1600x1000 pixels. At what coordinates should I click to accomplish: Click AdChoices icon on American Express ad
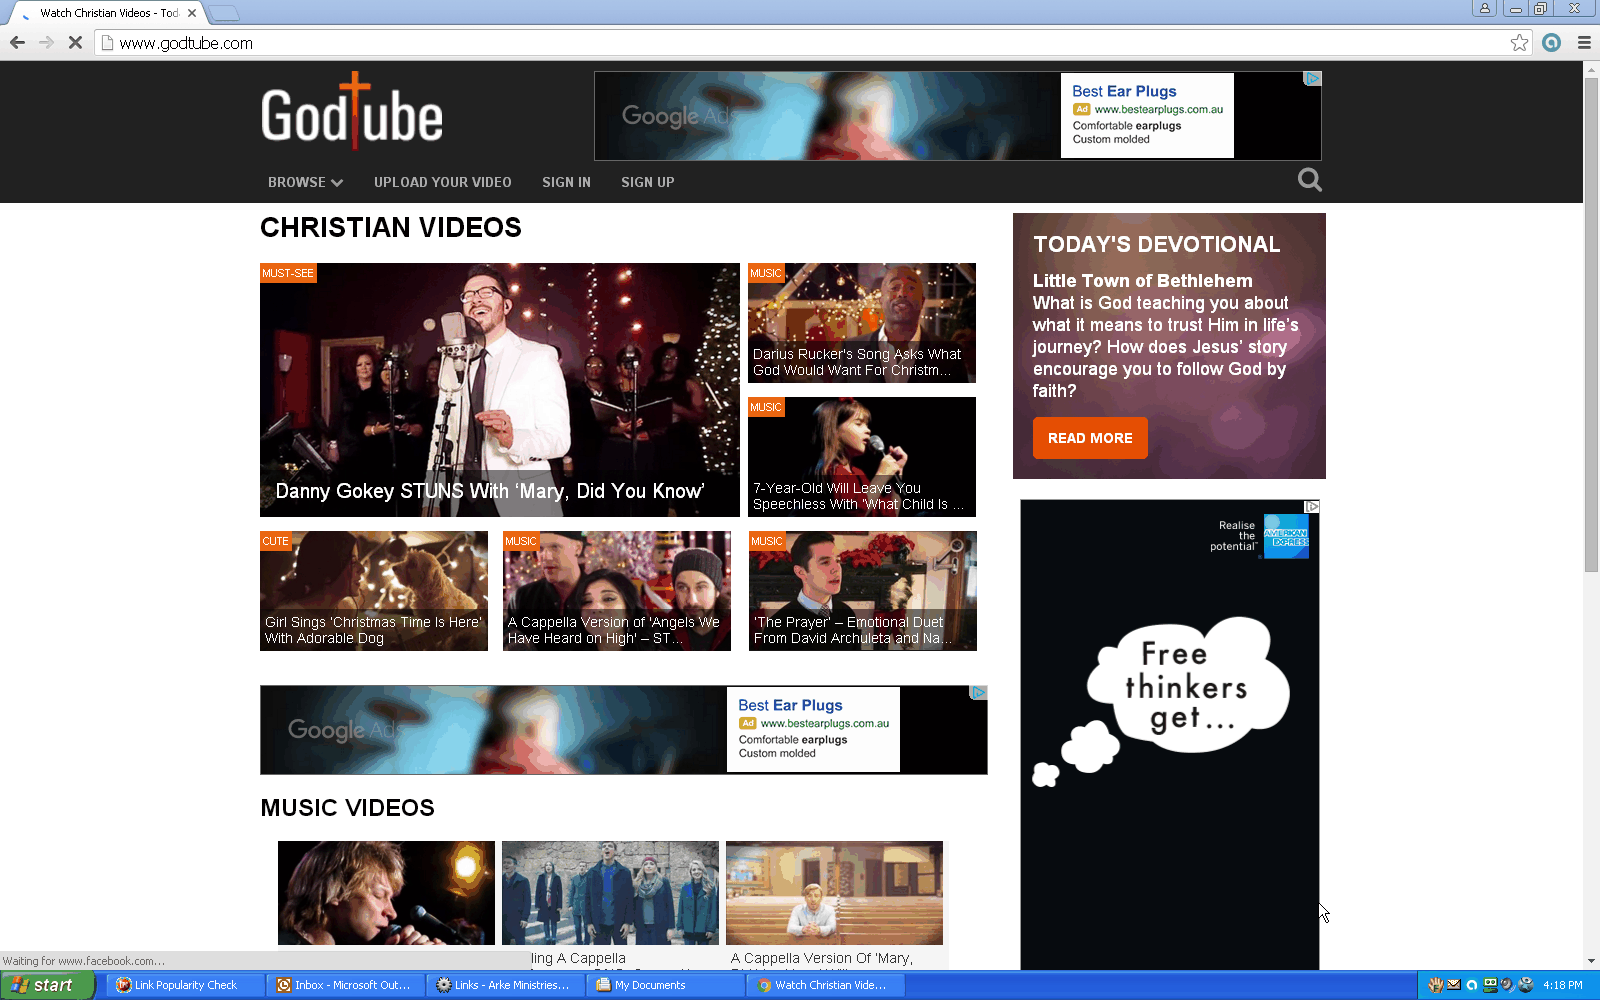[1312, 507]
